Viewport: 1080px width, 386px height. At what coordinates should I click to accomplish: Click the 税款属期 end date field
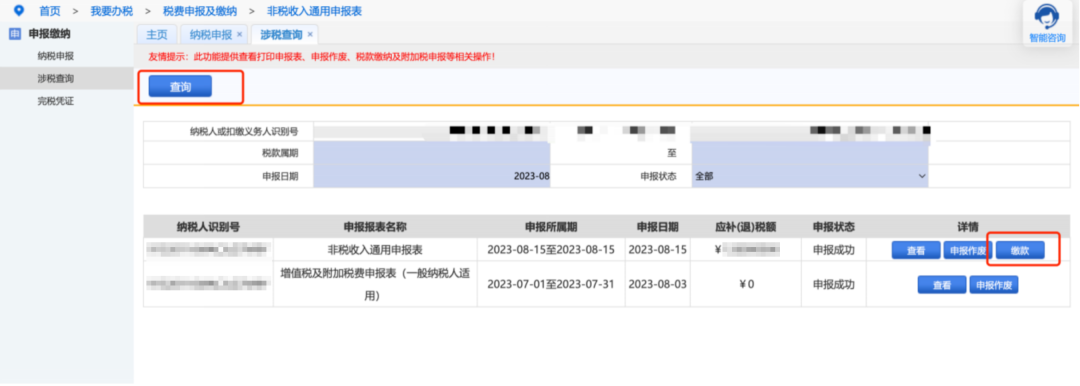[810, 153]
